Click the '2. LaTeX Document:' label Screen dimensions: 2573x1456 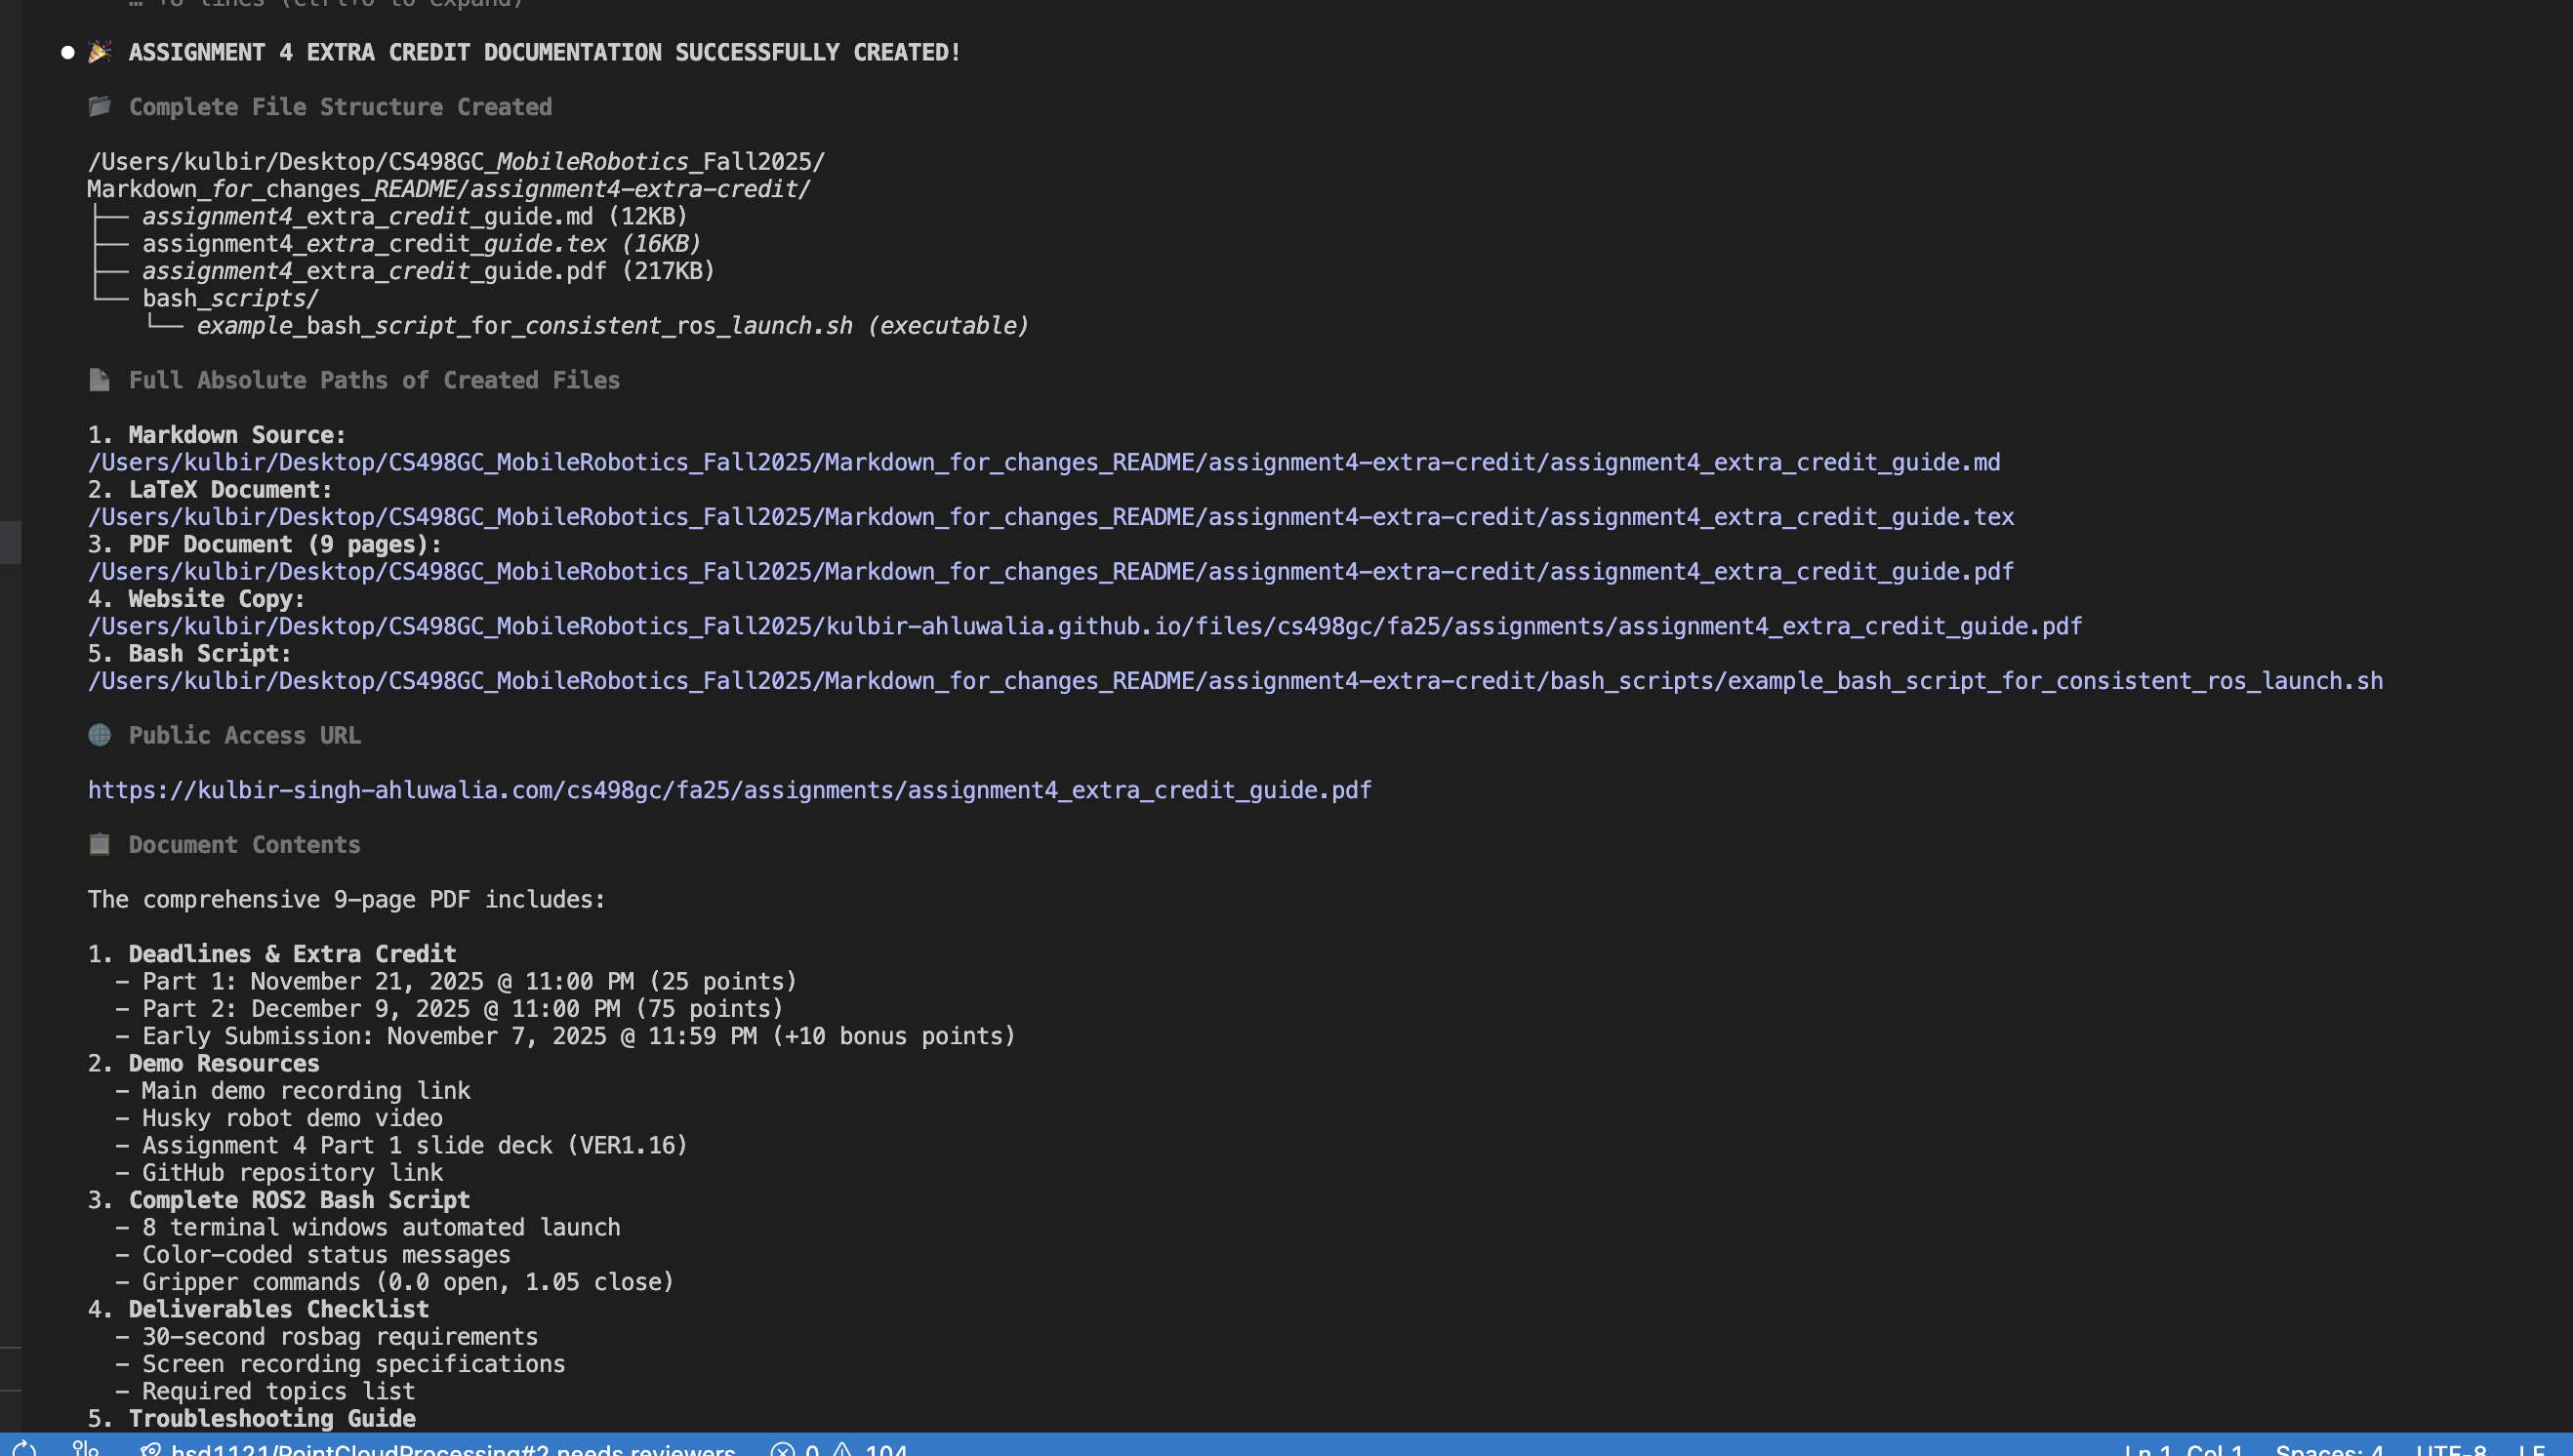[210, 490]
